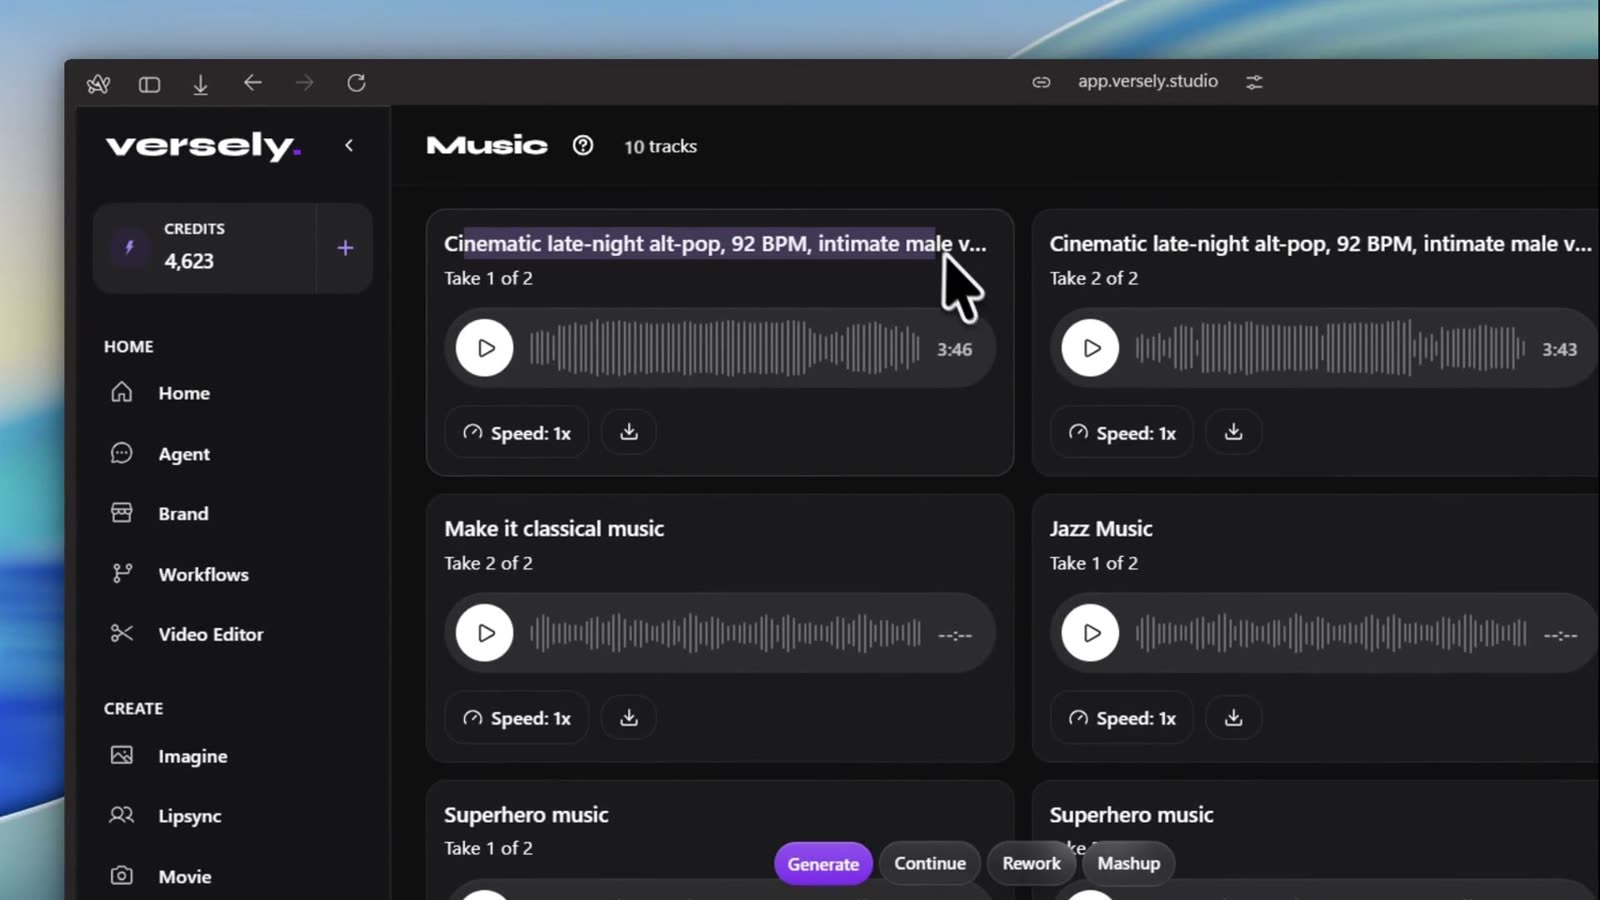Click the Cinematic Take 2 track title
This screenshot has height=900, width=1600.
pyautogui.click(x=1320, y=244)
